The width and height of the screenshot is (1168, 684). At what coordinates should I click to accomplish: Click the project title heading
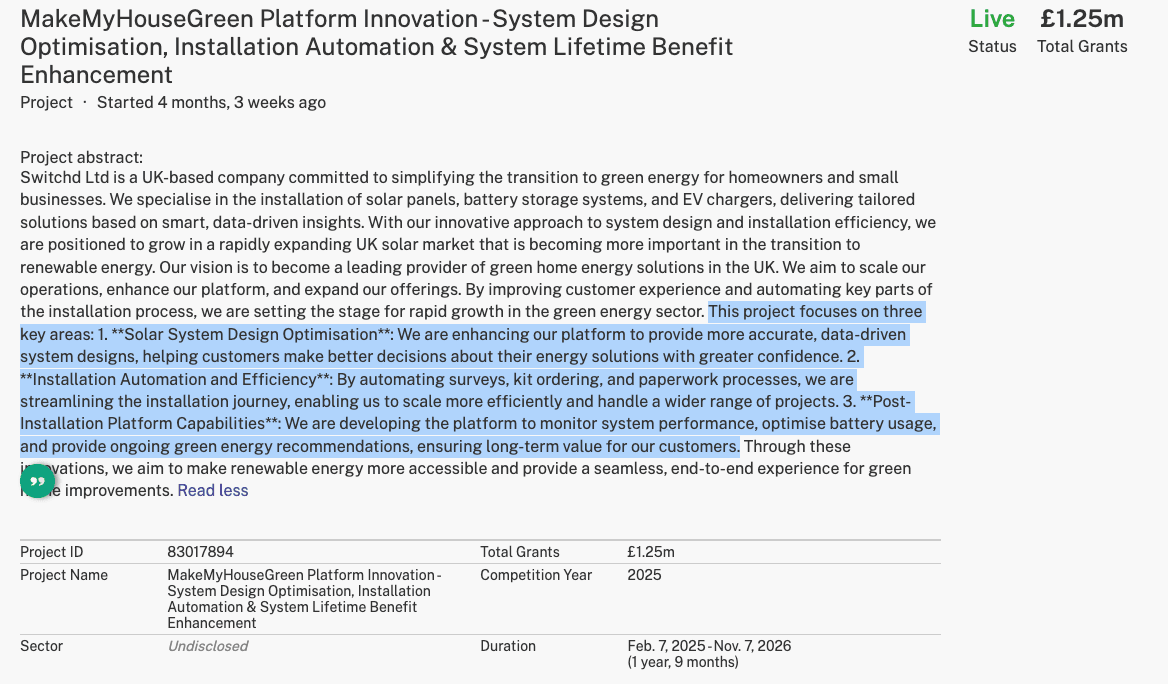coord(376,46)
